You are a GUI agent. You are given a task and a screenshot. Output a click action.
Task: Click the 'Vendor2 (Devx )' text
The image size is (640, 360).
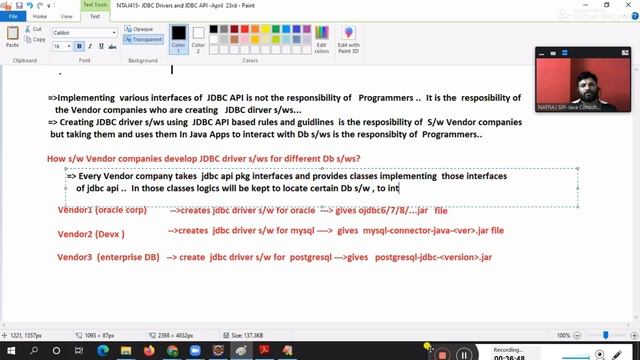coord(91,234)
